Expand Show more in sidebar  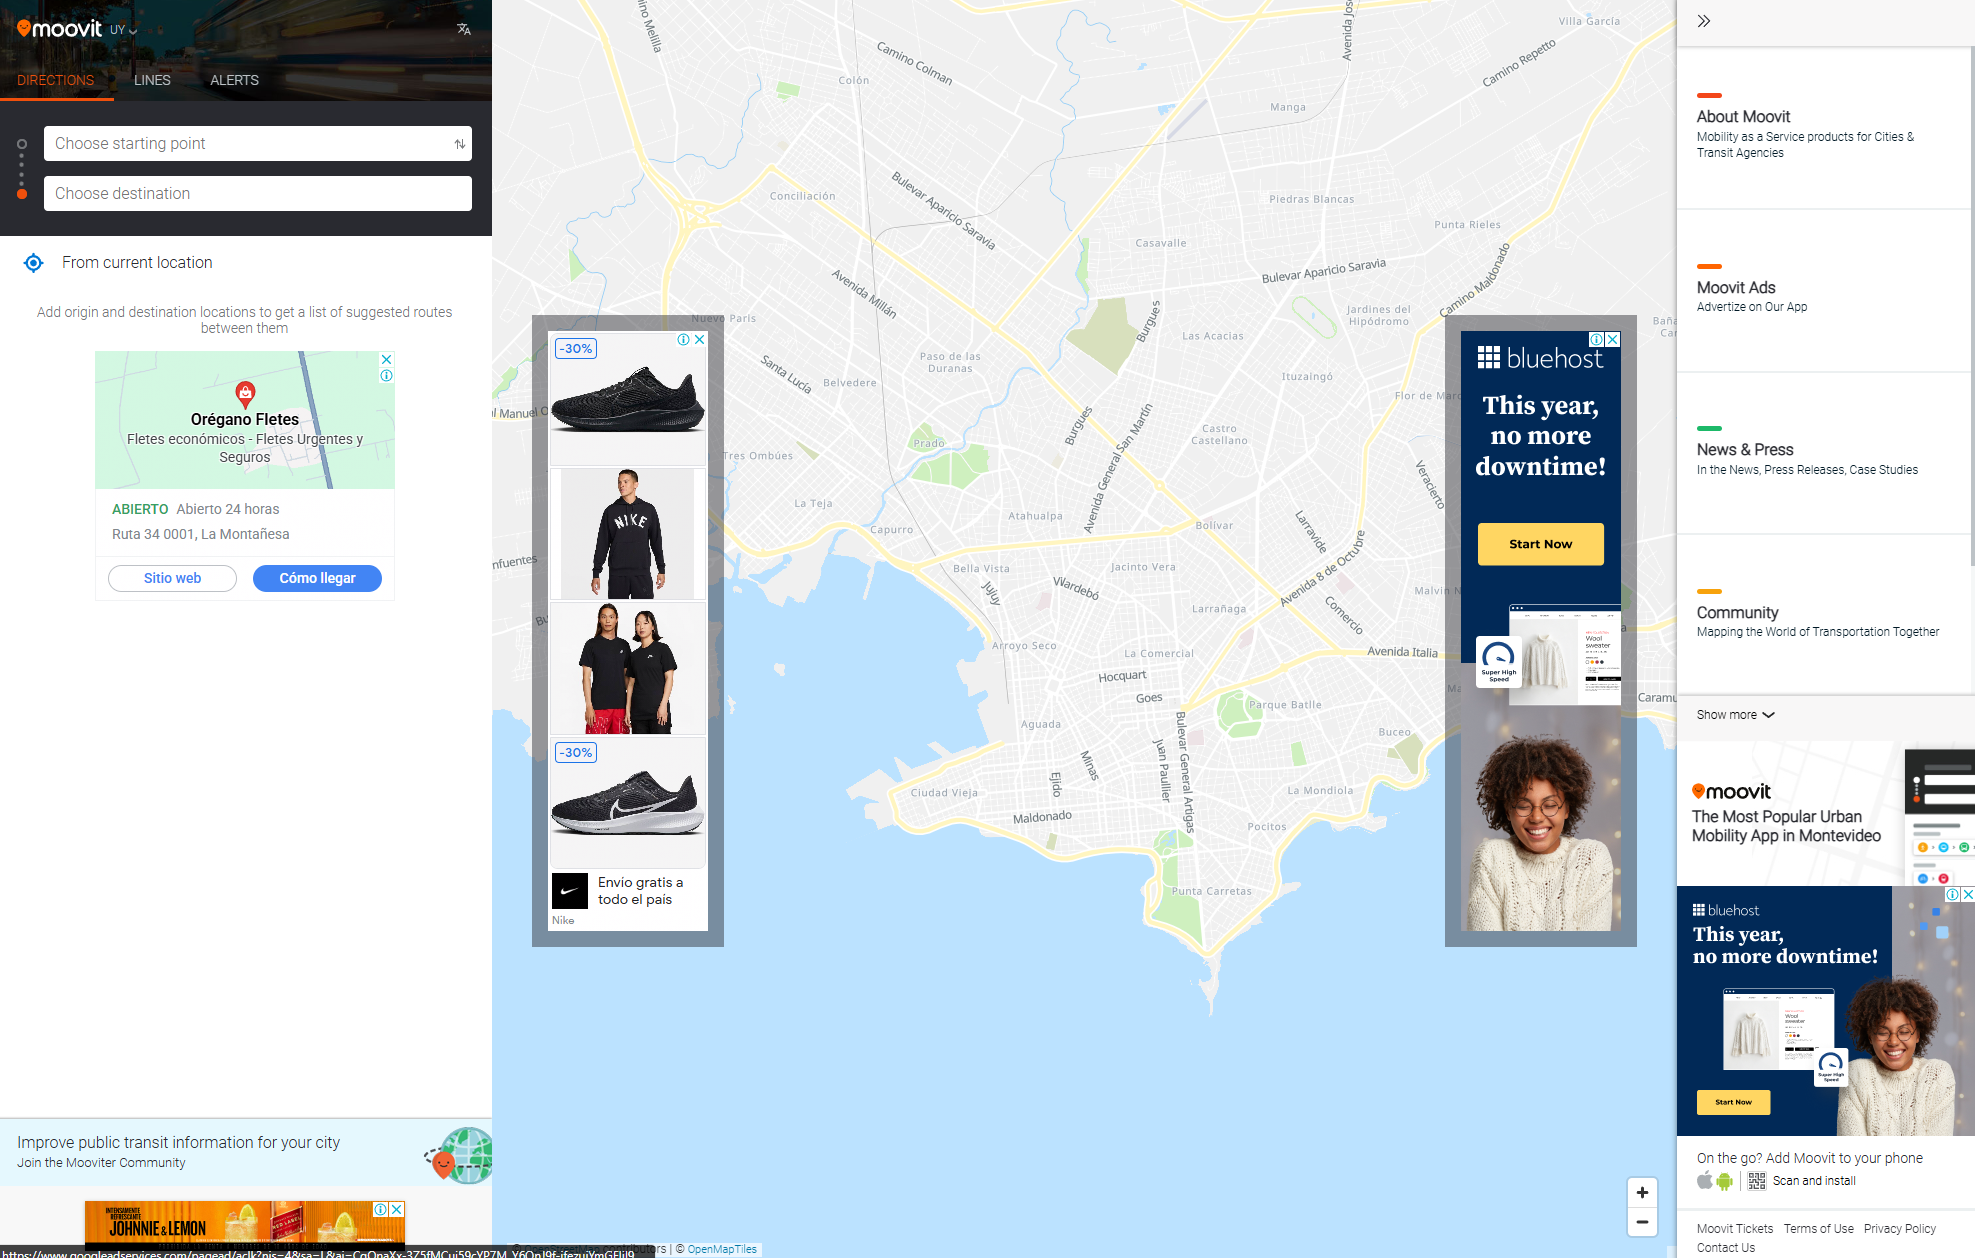1735,715
